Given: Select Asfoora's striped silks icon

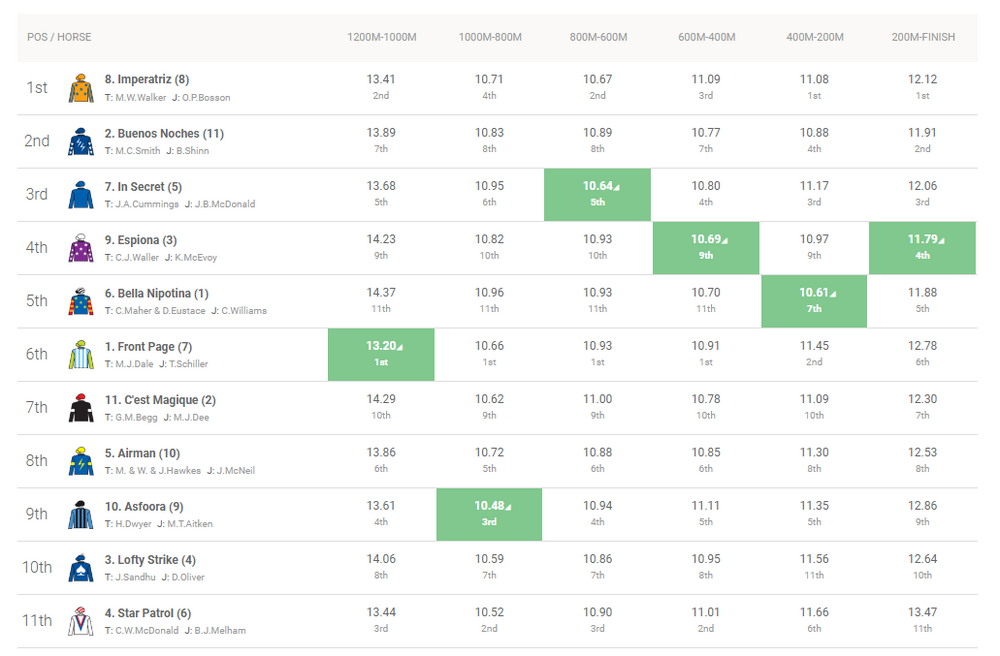Looking at the screenshot, I should click(81, 515).
